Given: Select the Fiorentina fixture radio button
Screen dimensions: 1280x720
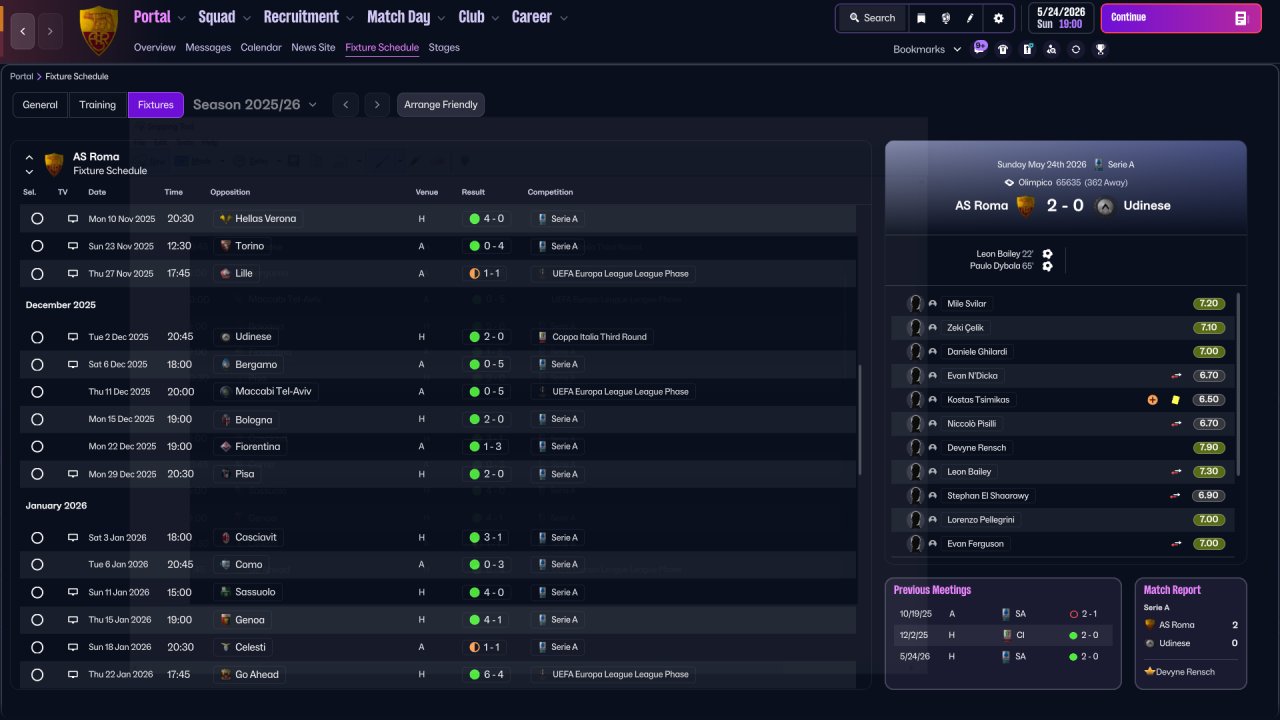Looking at the screenshot, I should tap(37, 447).
